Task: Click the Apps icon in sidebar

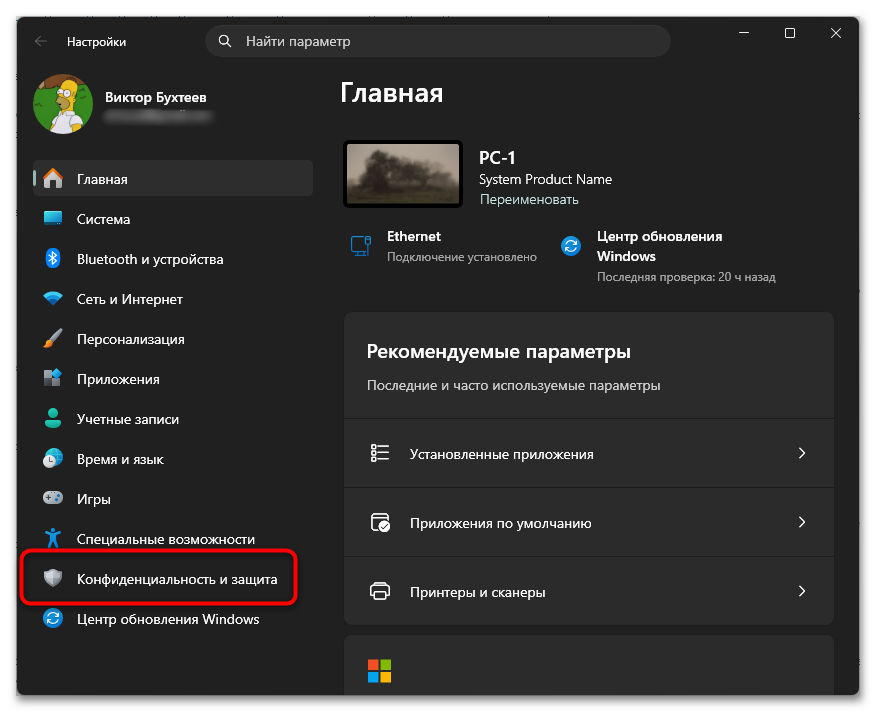Action: (53, 378)
